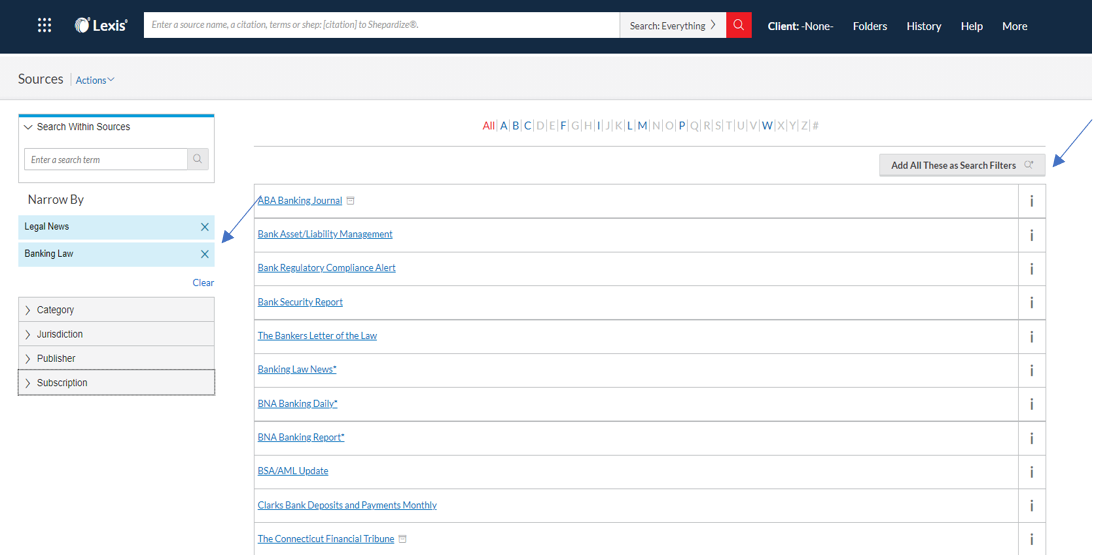This screenshot has height=555, width=1093.
Task: Click archive icon beside The Connecticut Financial Tribune
Action: [x=403, y=539]
